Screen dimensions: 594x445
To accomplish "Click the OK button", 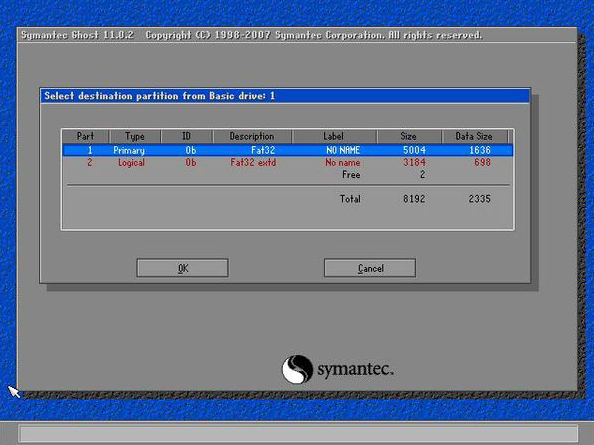I will point(182,268).
